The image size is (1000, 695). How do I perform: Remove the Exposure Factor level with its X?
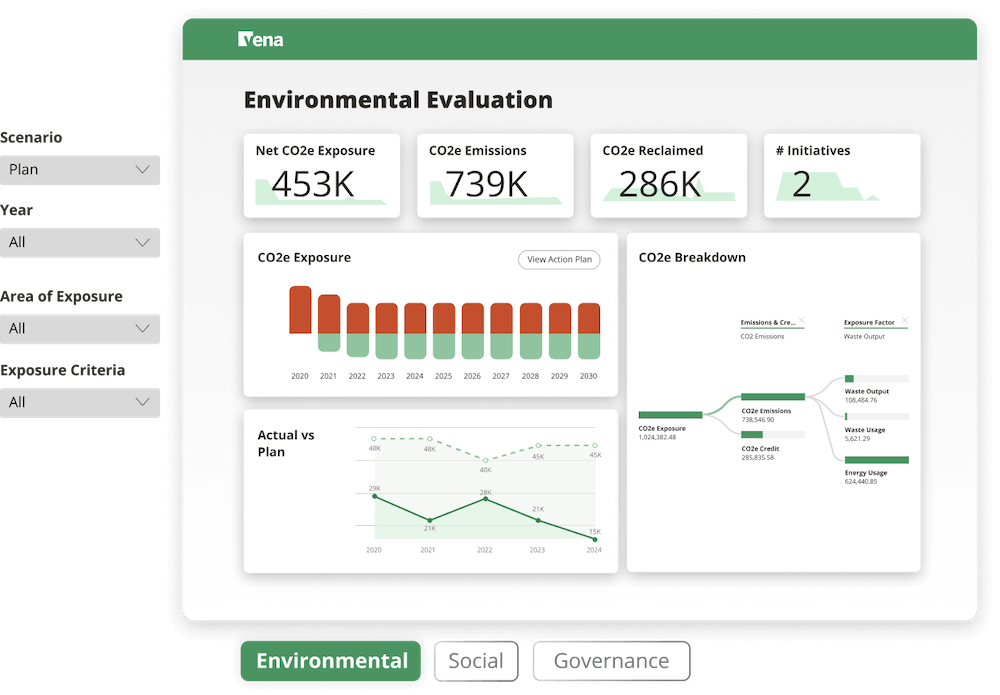(905, 320)
